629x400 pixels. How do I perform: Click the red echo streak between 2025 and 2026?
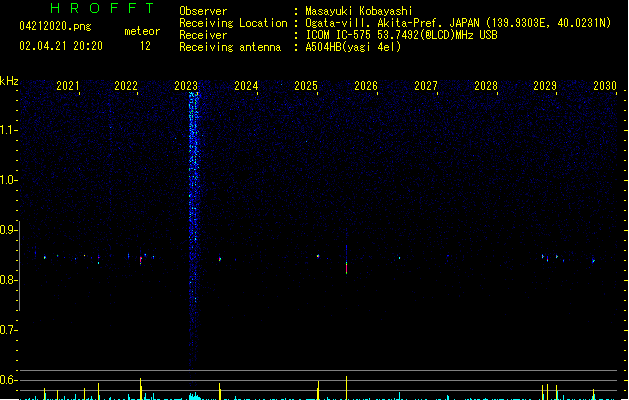(347, 268)
